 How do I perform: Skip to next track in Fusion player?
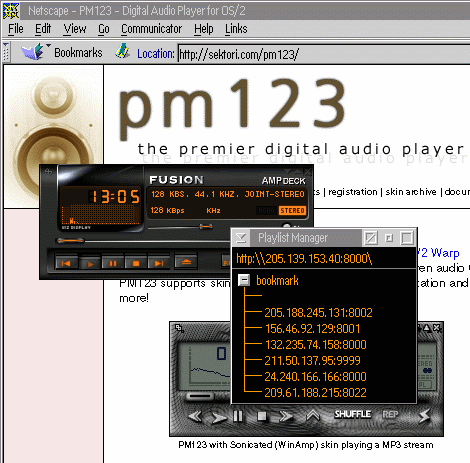pyautogui.click(x=159, y=263)
